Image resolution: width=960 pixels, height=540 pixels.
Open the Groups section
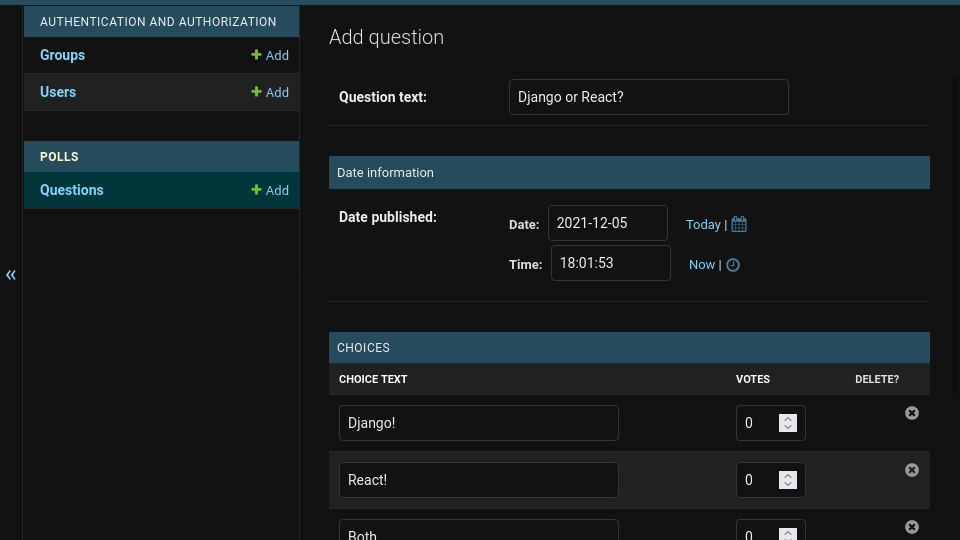click(x=62, y=55)
